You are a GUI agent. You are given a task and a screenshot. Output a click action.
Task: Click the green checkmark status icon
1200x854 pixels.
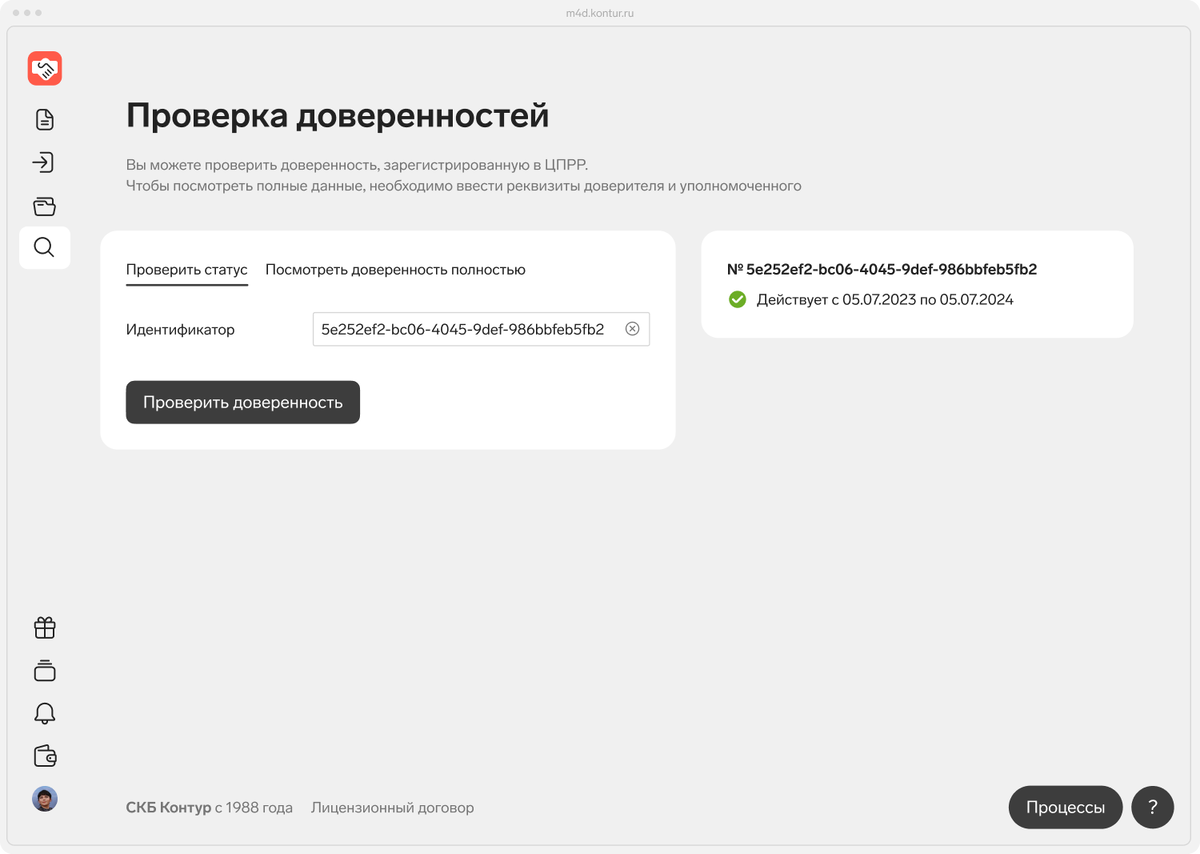click(737, 299)
